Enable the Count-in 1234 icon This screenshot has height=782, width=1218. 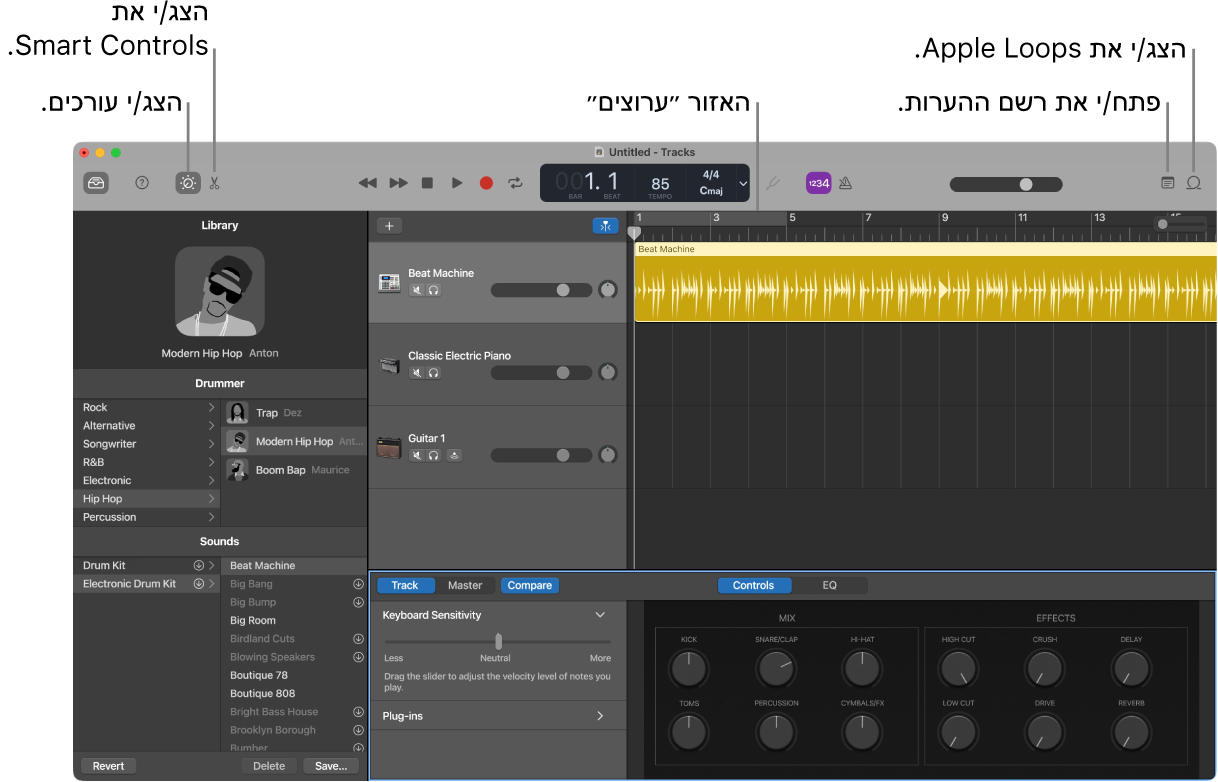point(818,183)
